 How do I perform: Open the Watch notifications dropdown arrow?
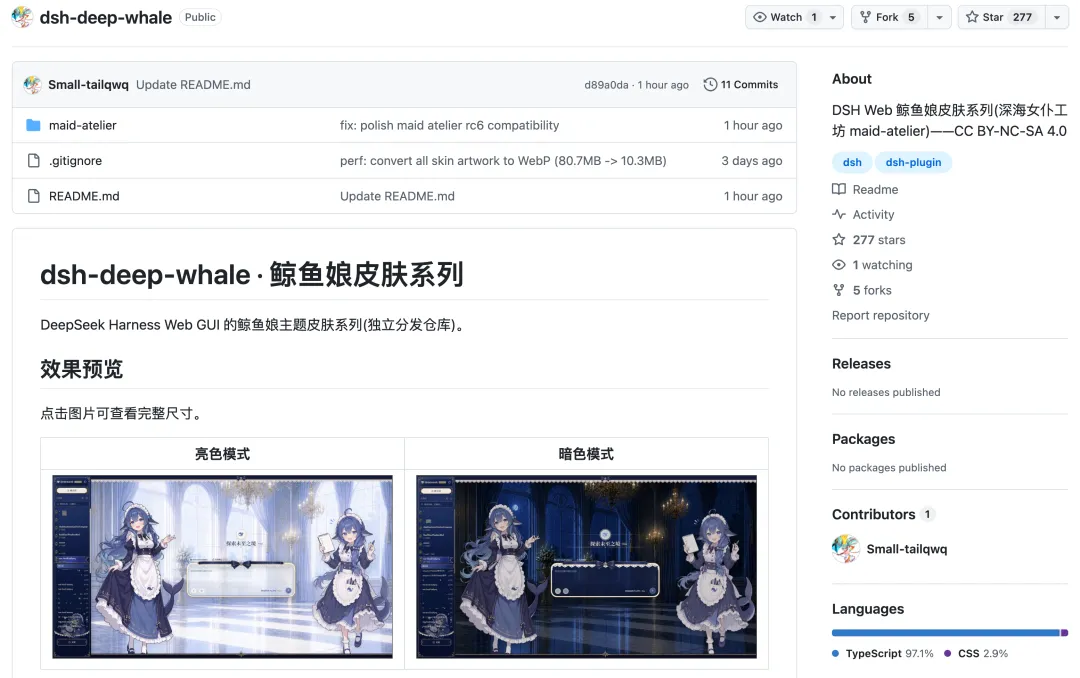click(833, 17)
